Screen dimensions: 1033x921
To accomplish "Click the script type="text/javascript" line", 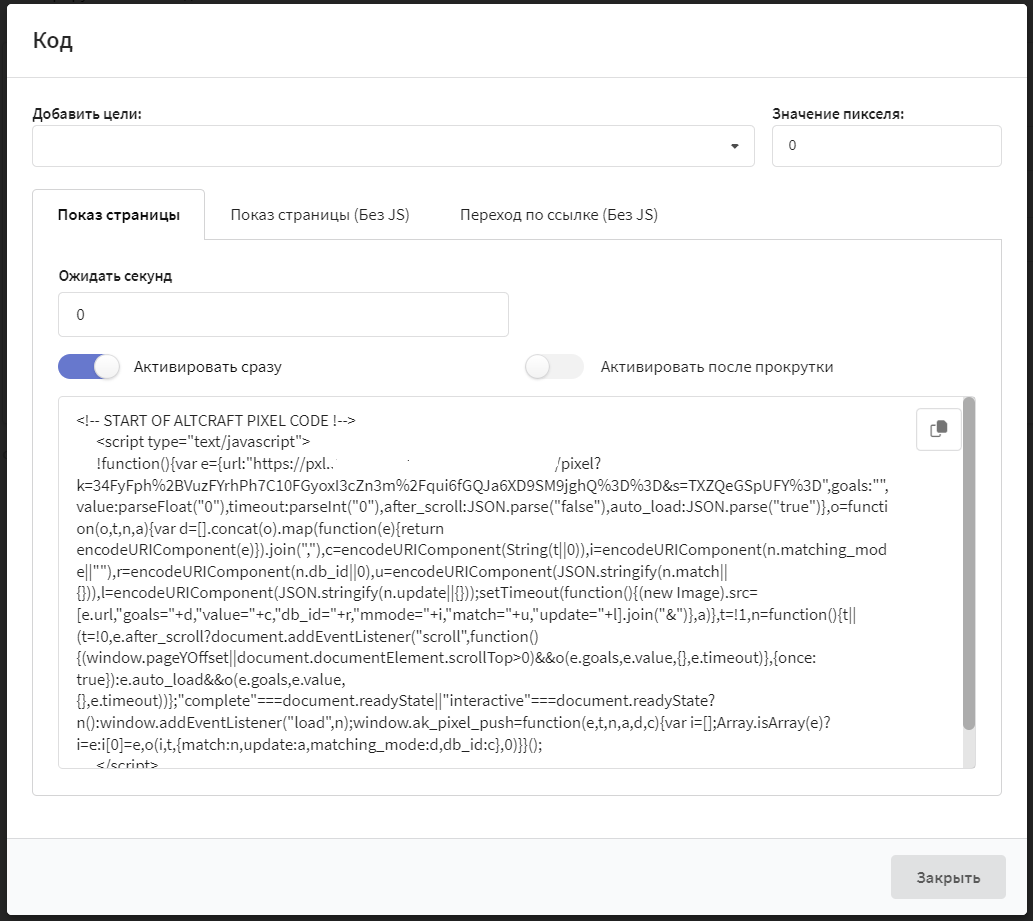I will pyautogui.click(x=203, y=441).
